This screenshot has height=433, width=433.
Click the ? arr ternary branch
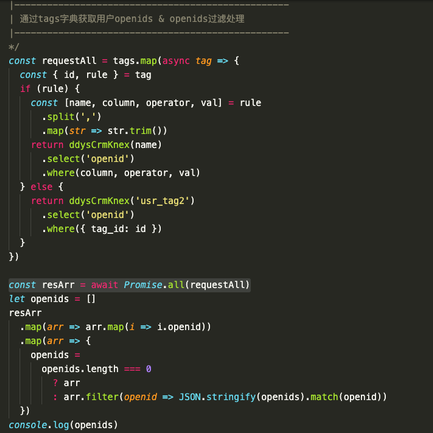tap(66, 383)
